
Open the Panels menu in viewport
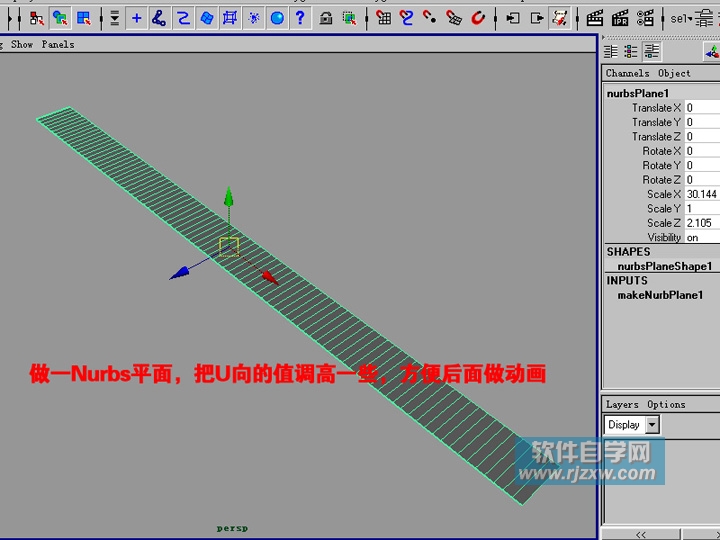pos(58,45)
